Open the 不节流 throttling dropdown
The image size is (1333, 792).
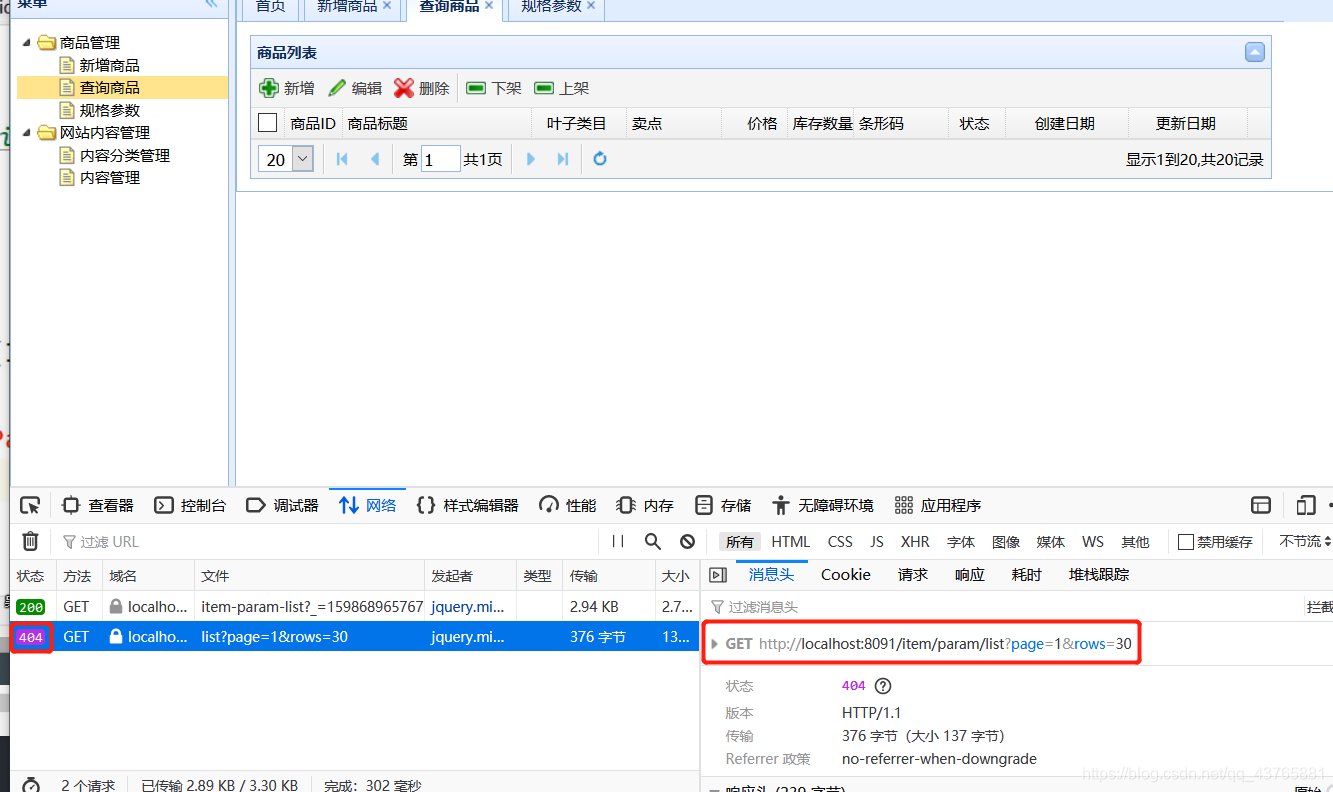tap(1305, 541)
